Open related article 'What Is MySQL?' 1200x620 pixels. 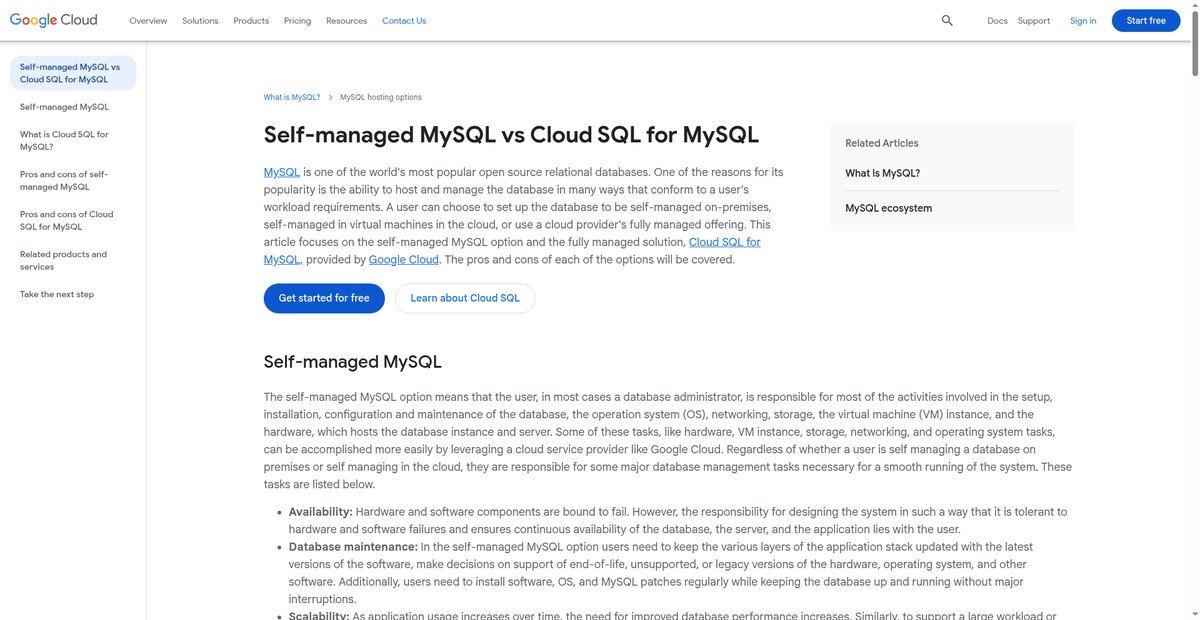tap(882, 173)
